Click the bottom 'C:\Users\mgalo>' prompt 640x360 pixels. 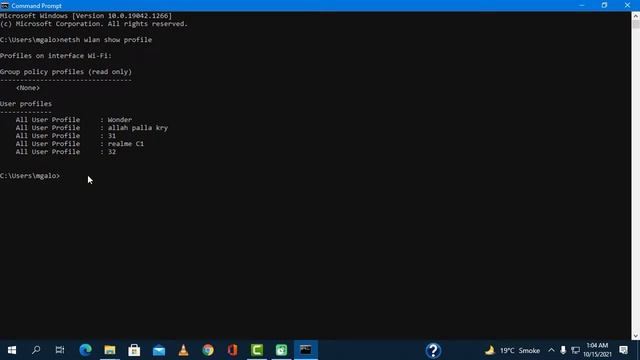point(30,176)
